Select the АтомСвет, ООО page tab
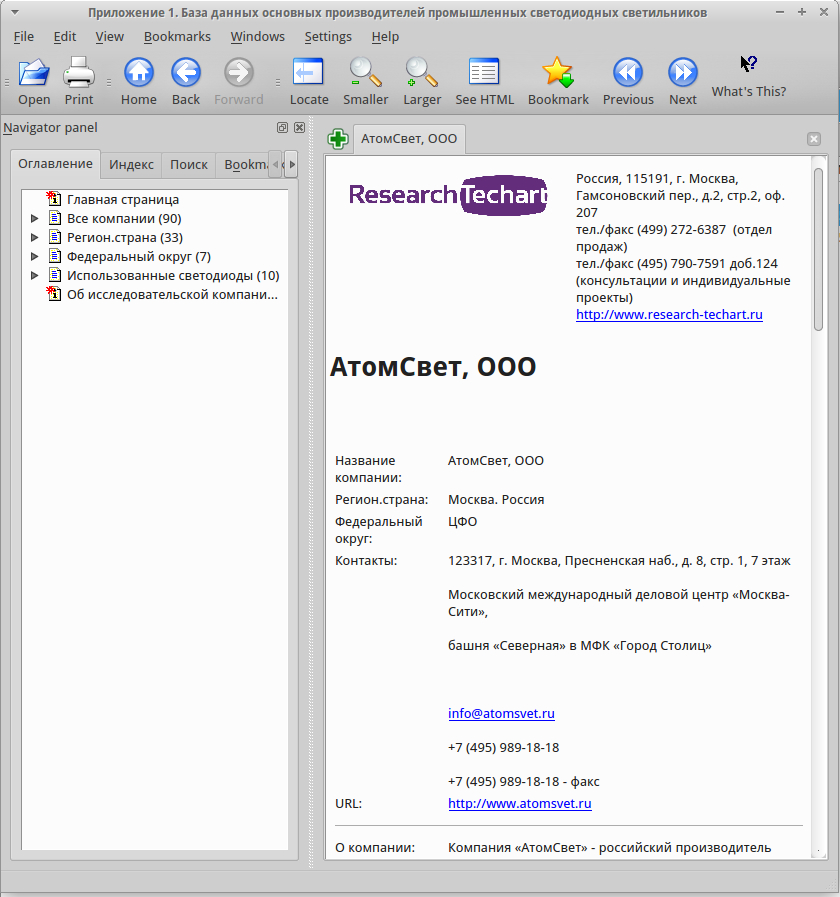This screenshot has width=840, height=897. (x=409, y=139)
